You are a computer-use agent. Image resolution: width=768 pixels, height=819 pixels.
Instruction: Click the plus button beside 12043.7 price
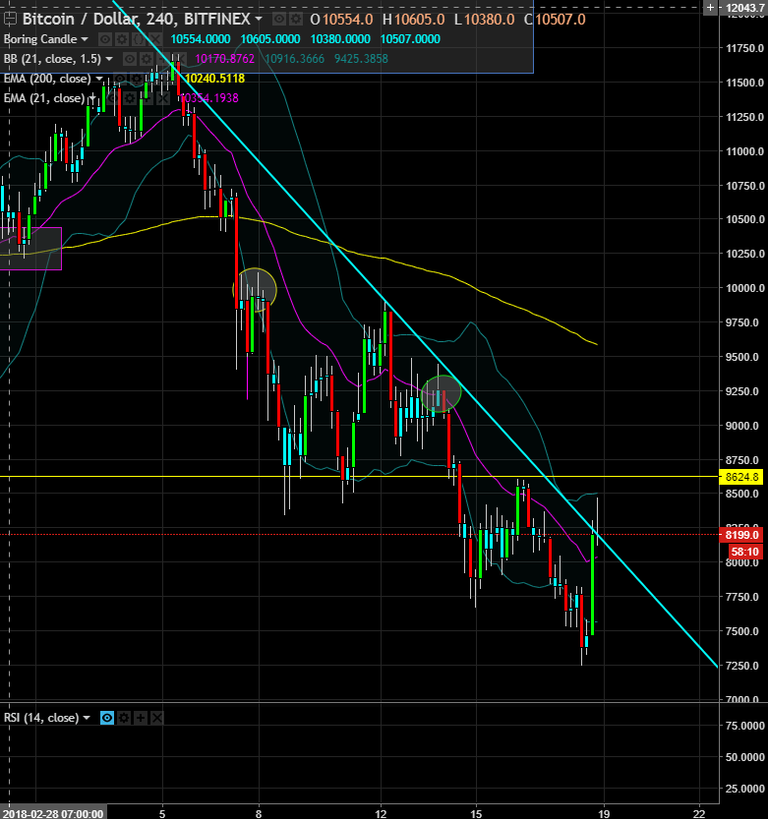(710, 7)
